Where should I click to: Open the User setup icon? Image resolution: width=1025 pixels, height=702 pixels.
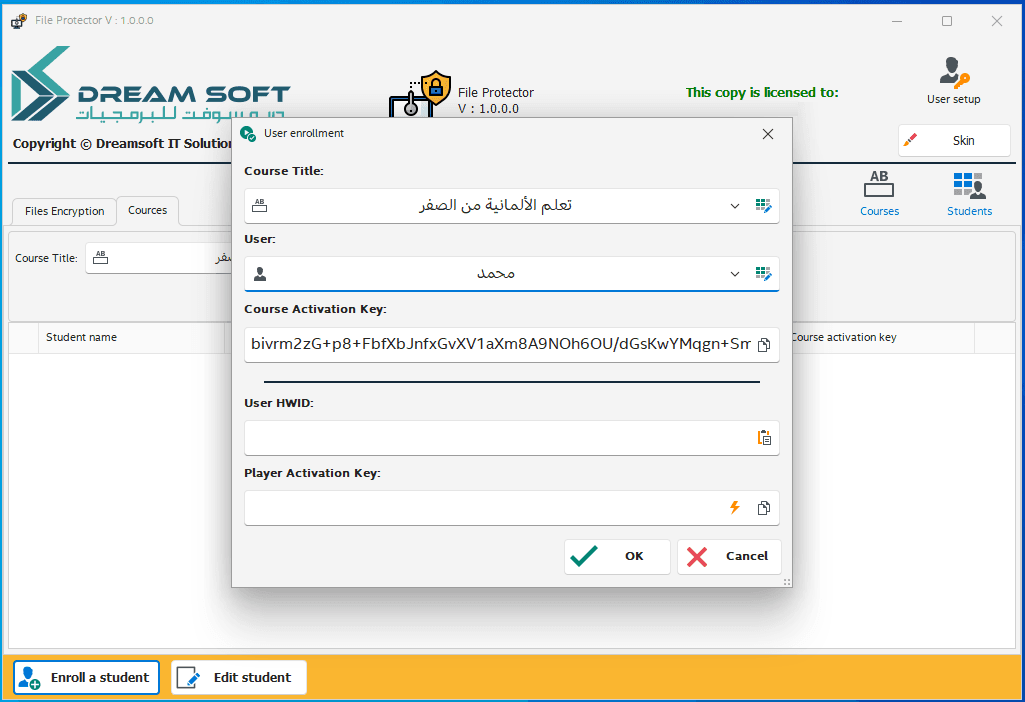[953, 81]
